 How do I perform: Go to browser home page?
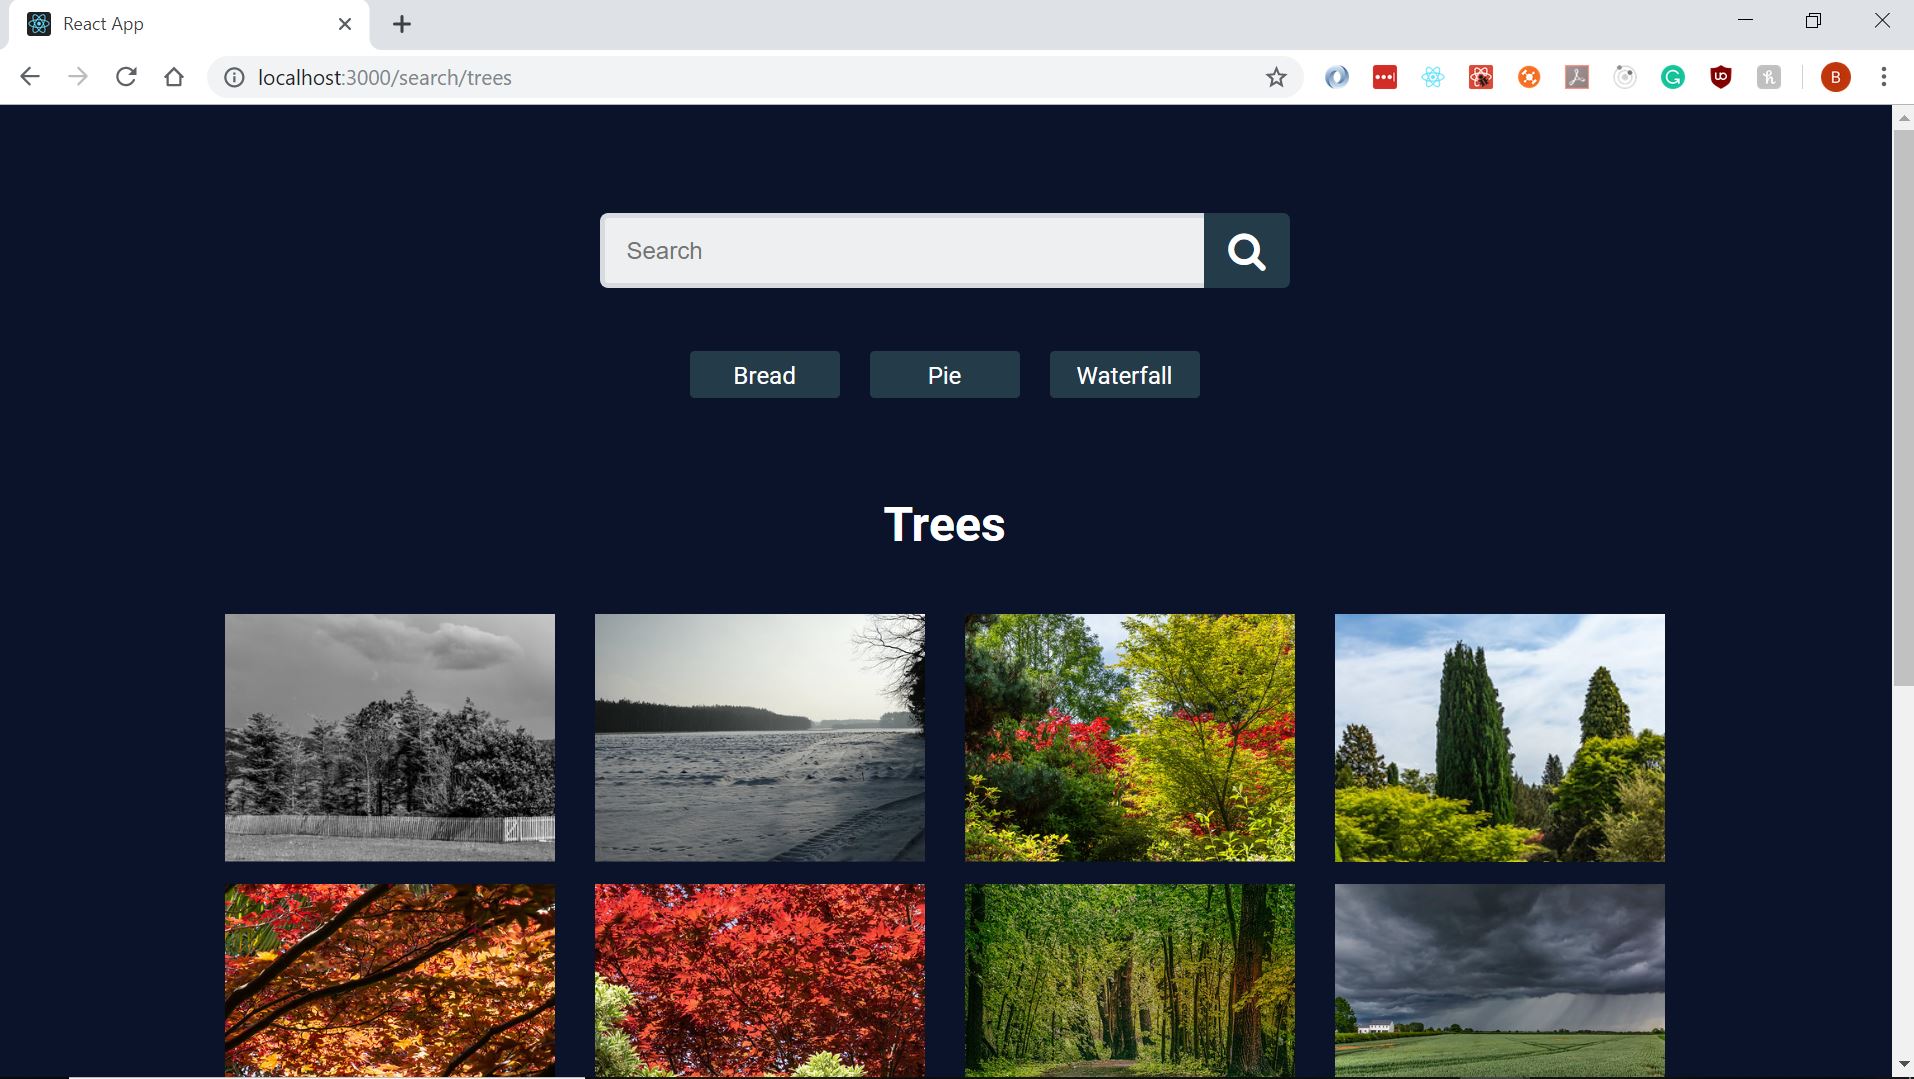click(174, 77)
